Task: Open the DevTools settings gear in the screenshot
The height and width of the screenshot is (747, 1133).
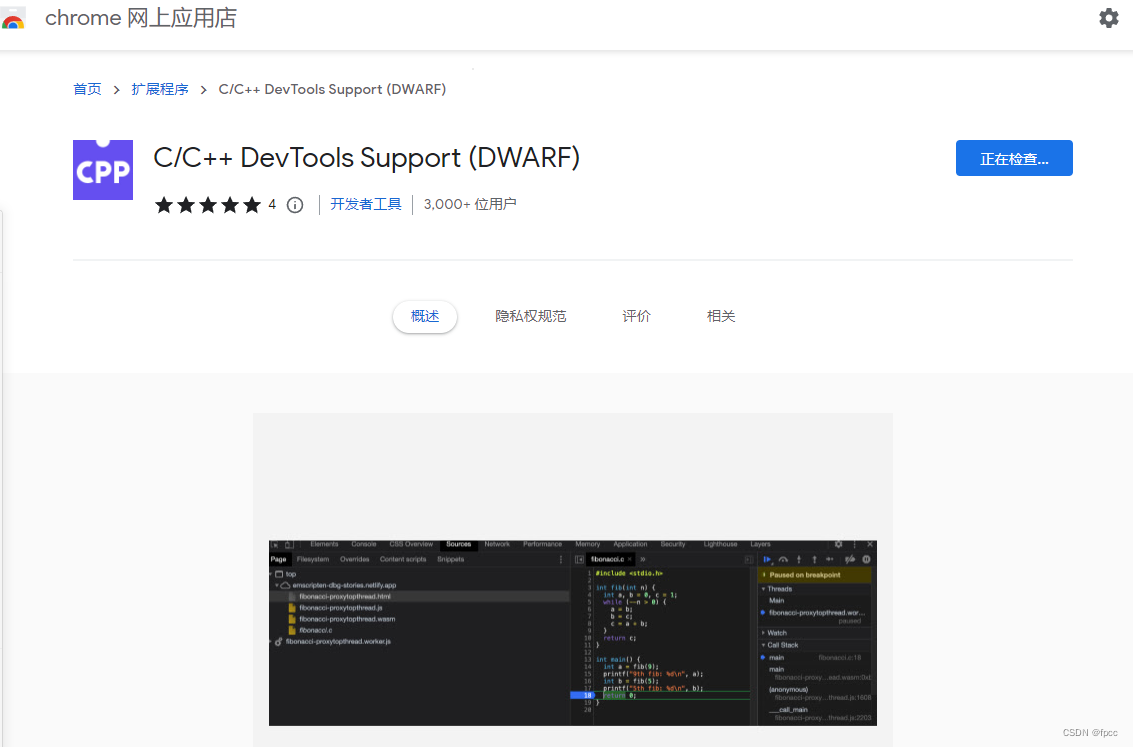Action: point(838,544)
